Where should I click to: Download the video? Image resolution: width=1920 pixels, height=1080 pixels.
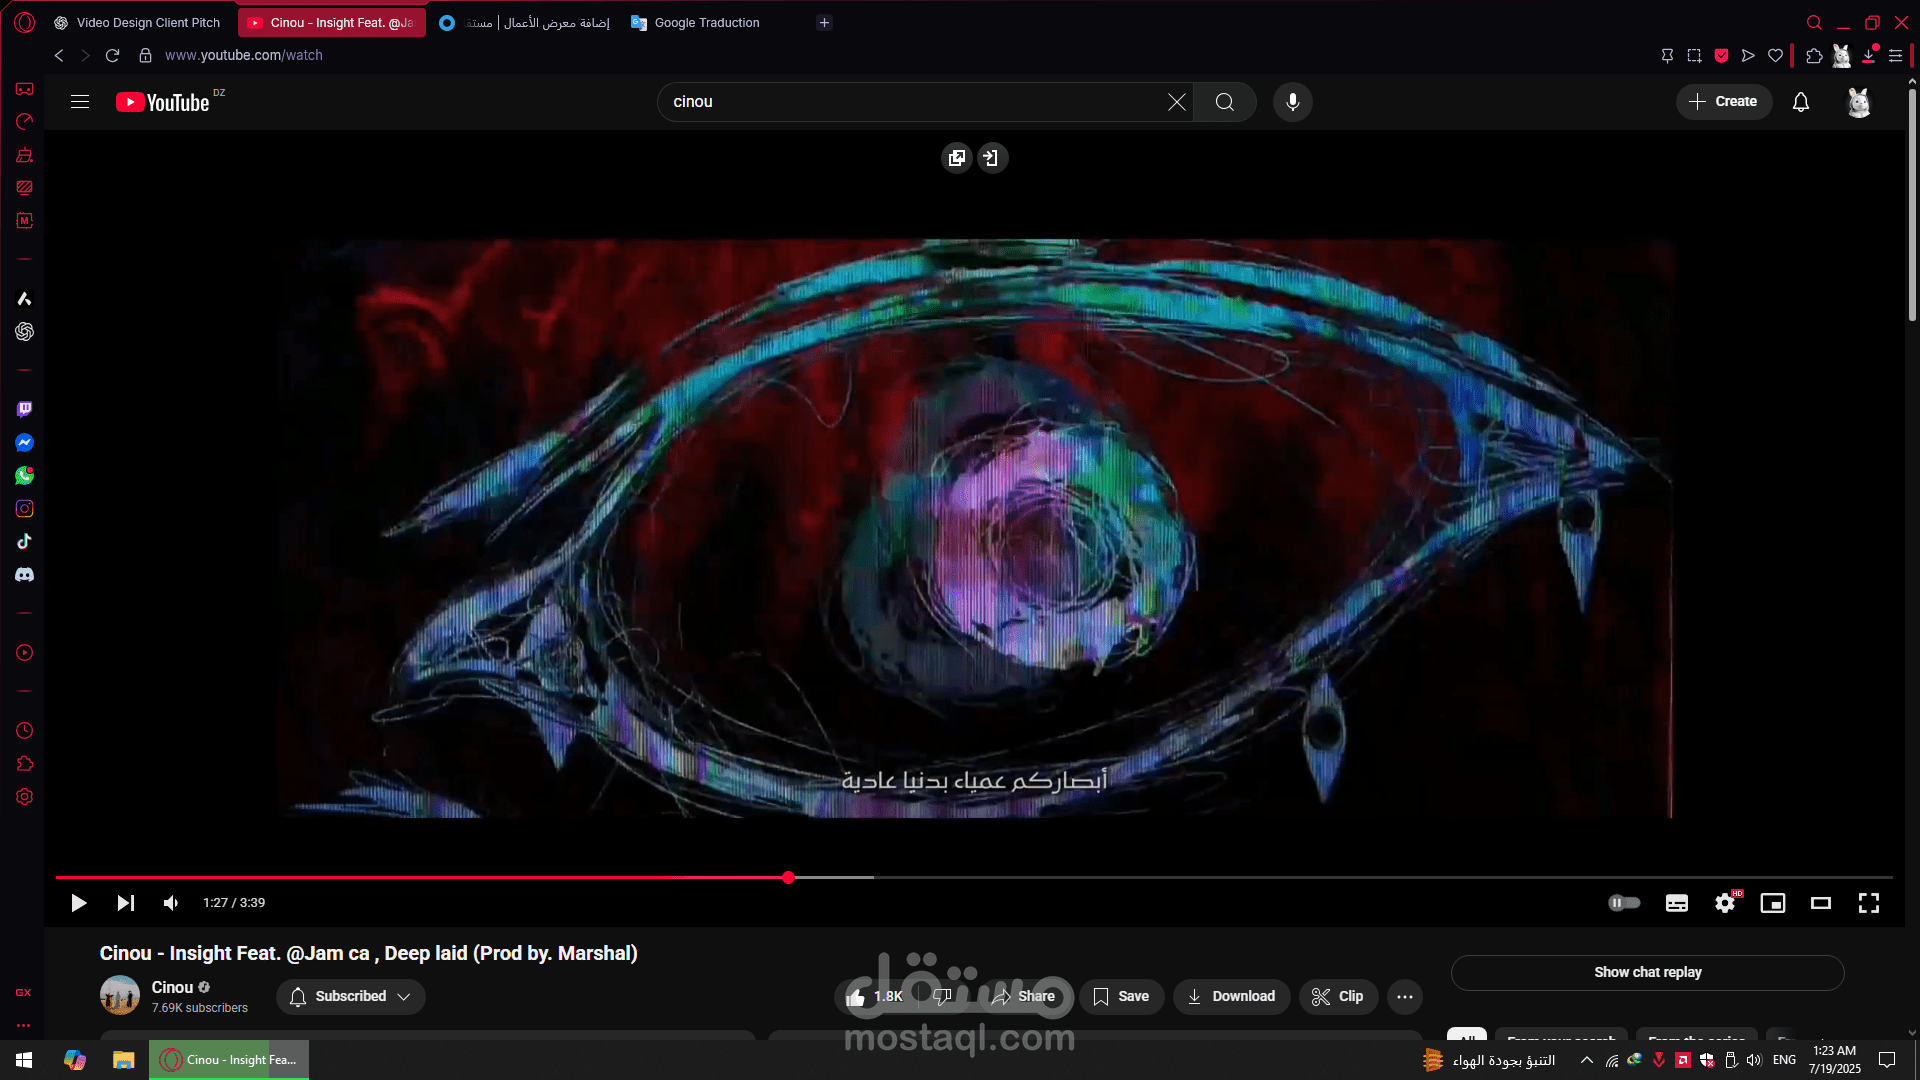(1231, 997)
